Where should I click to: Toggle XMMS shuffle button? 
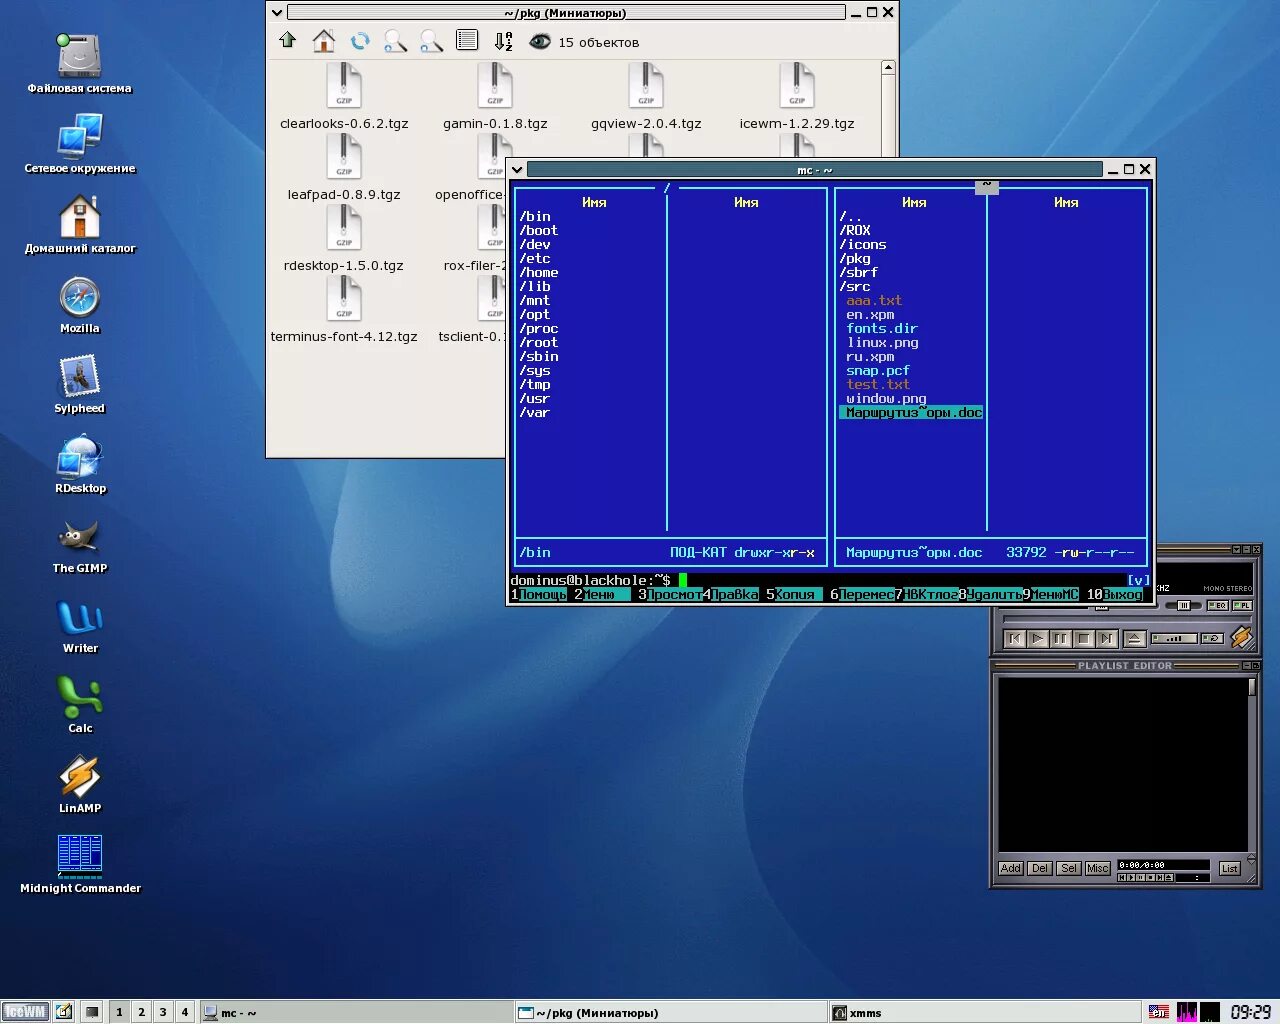click(x=1174, y=638)
